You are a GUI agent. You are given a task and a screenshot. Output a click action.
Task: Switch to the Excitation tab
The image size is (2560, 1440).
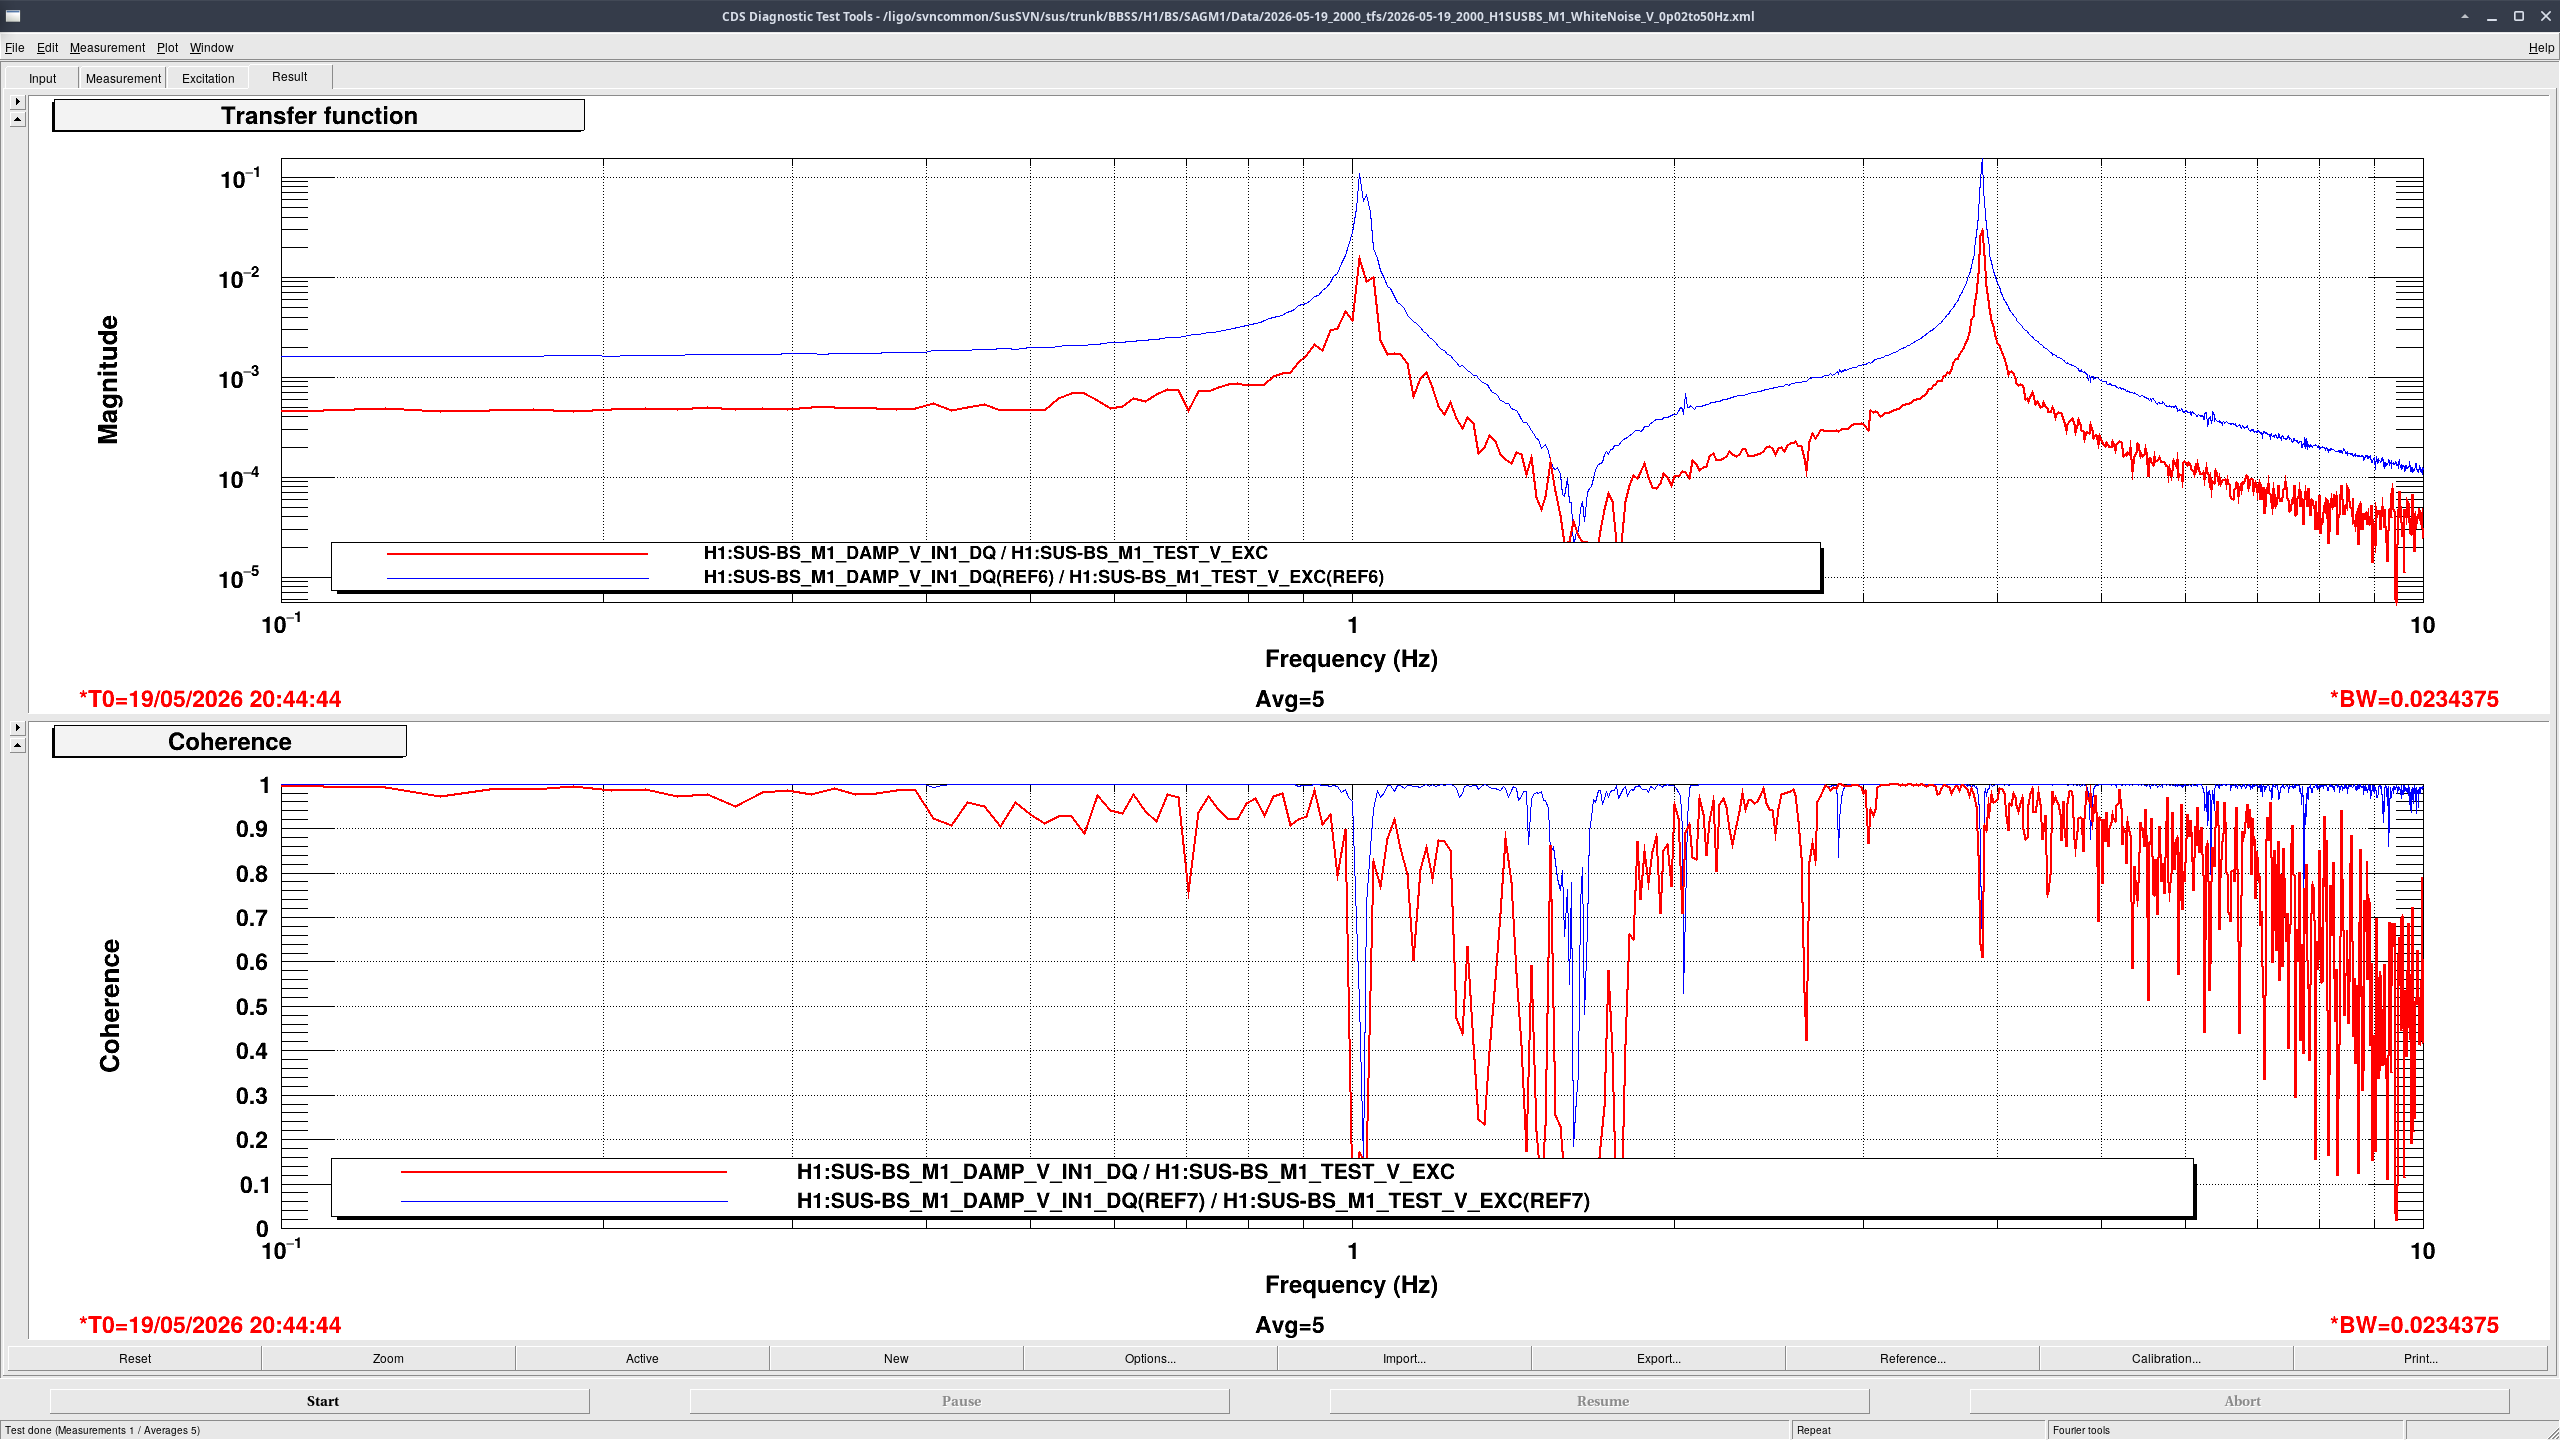[x=208, y=78]
